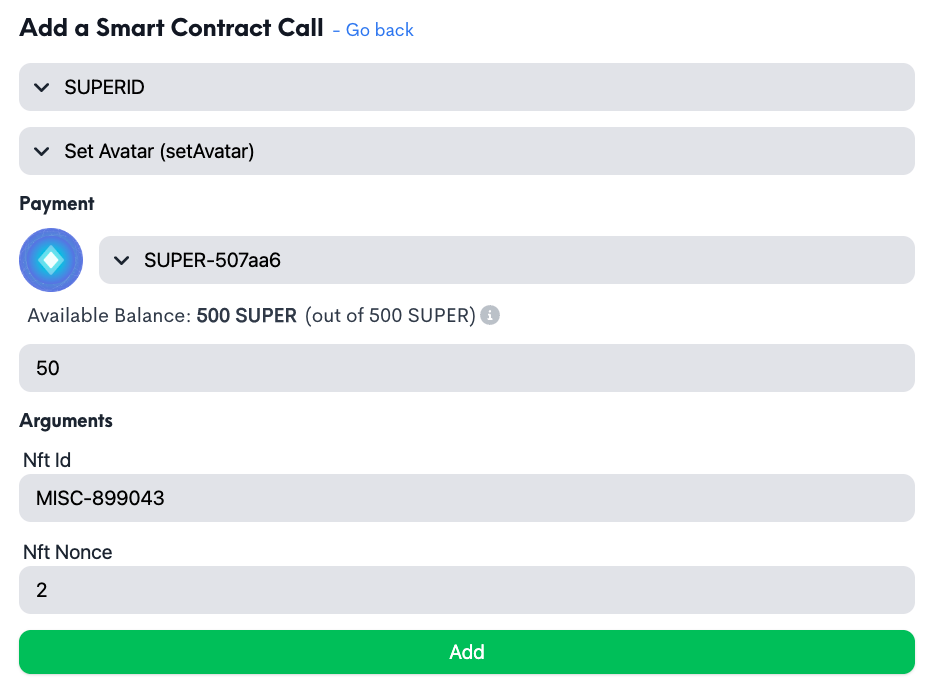Click the Add a Smart Contract Call title

172,28
